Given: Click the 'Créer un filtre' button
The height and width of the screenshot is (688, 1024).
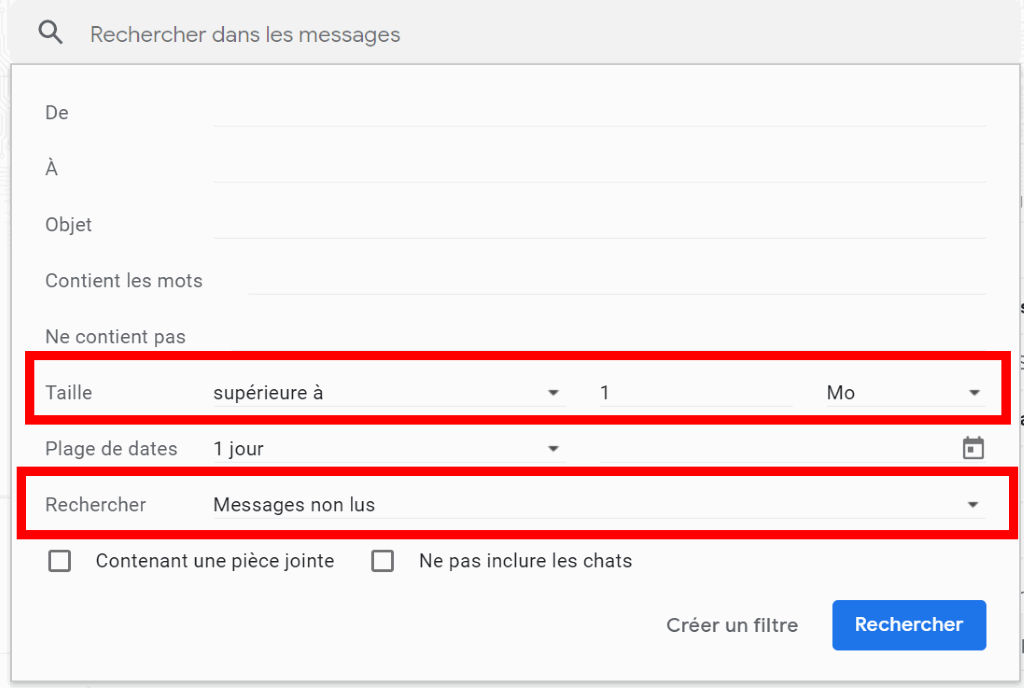Looking at the screenshot, I should (x=732, y=625).
